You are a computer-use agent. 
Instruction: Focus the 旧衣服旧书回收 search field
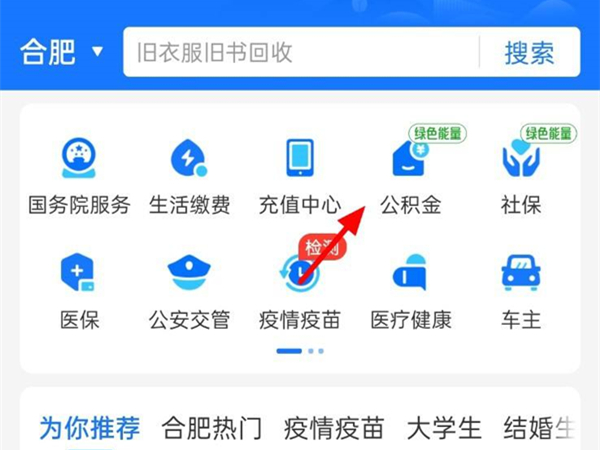(301, 52)
